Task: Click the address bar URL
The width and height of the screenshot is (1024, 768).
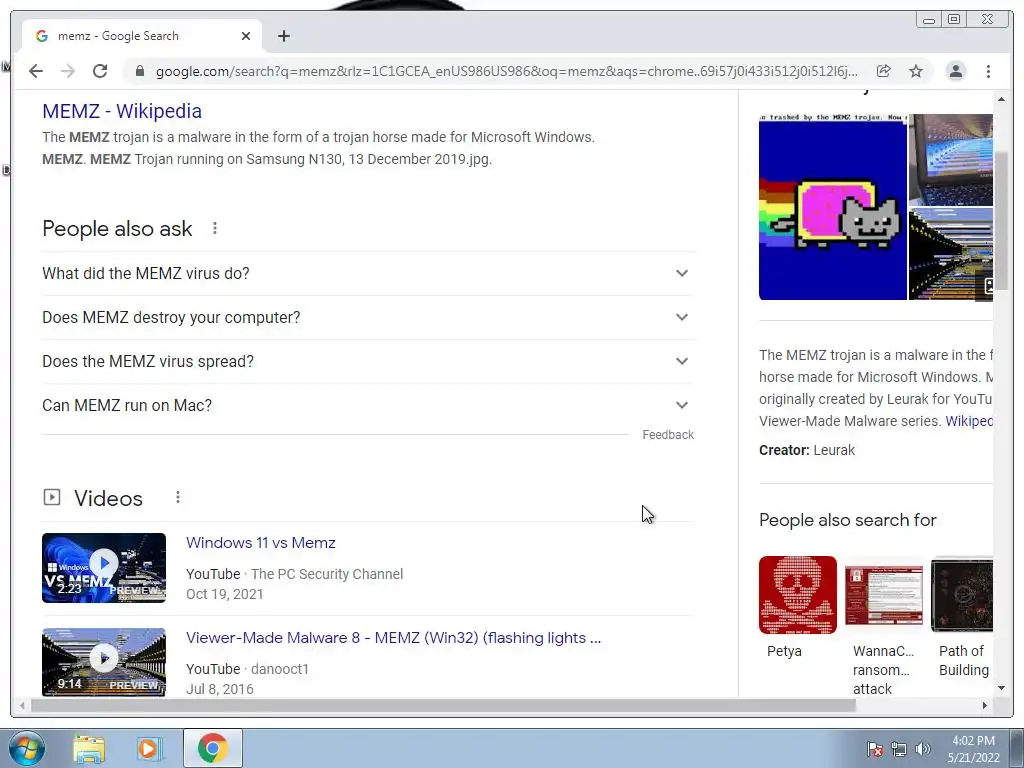Action: tap(506, 71)
